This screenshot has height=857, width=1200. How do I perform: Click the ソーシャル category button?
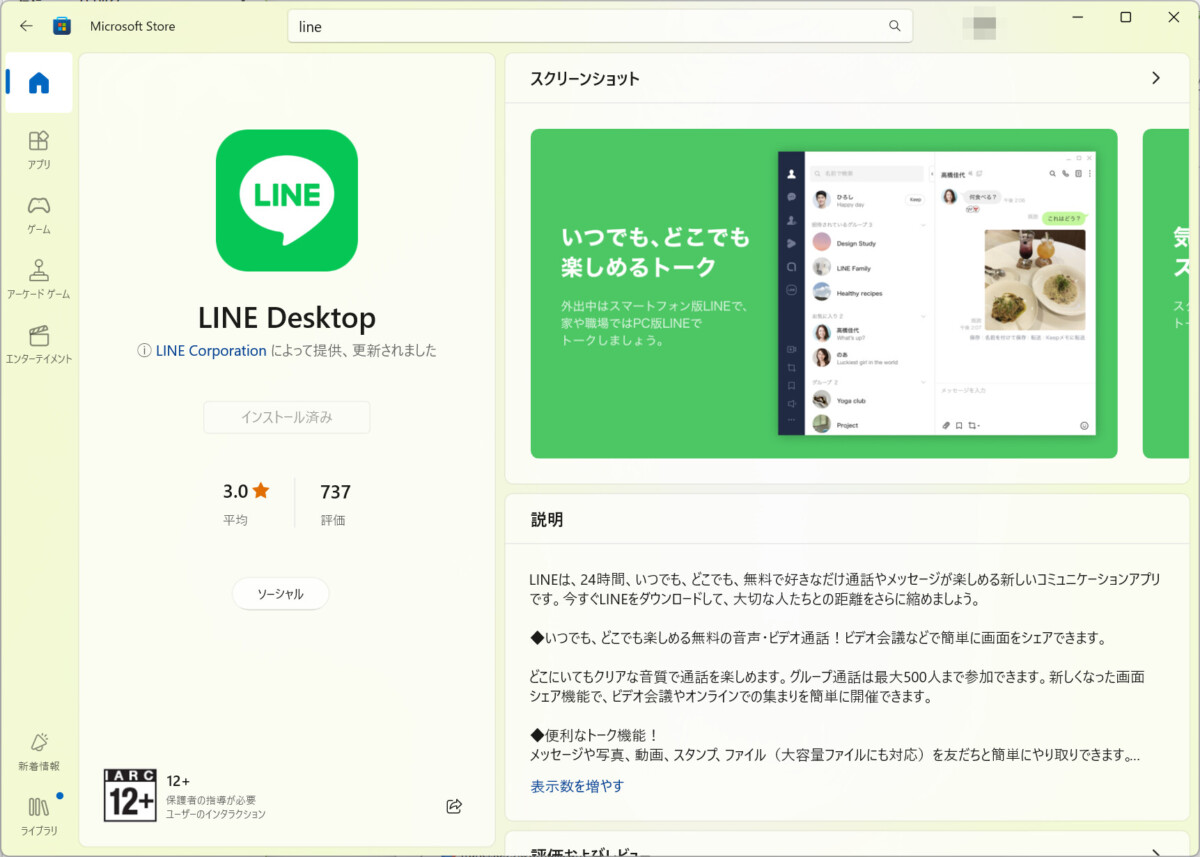(280, 594)
